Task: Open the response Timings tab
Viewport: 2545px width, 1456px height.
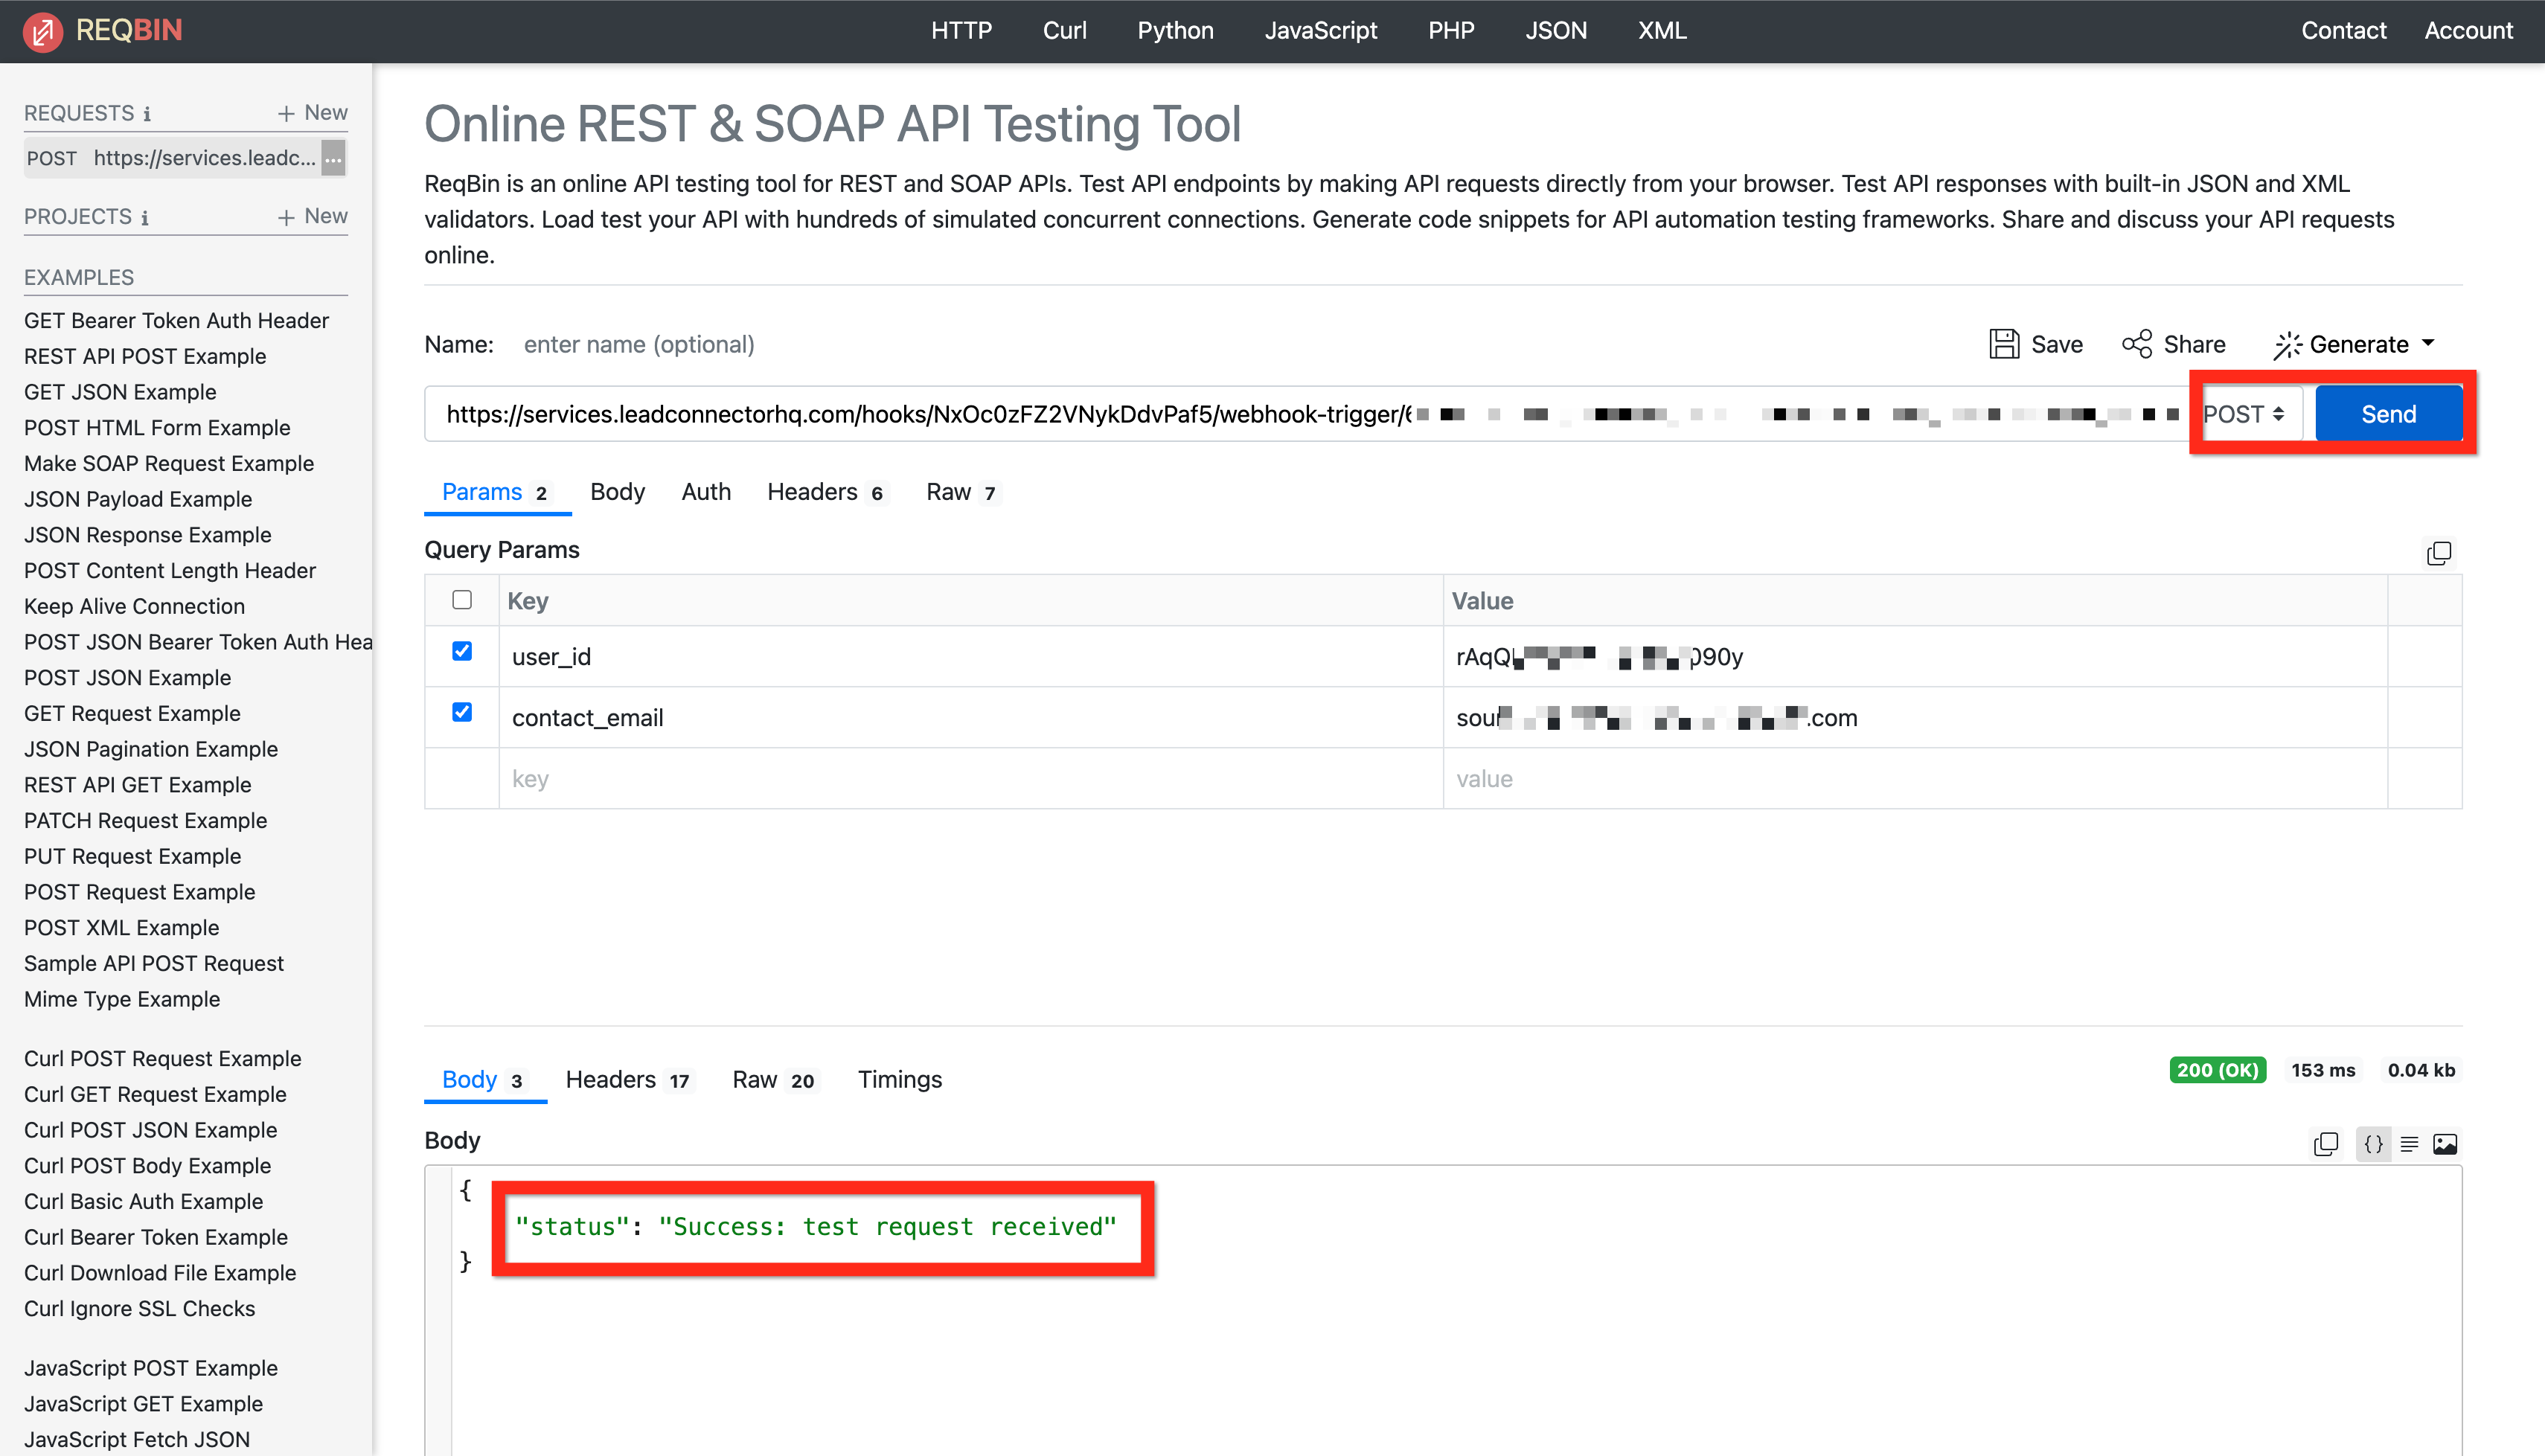Action: pyautogui.click(x=899, y=1080)
